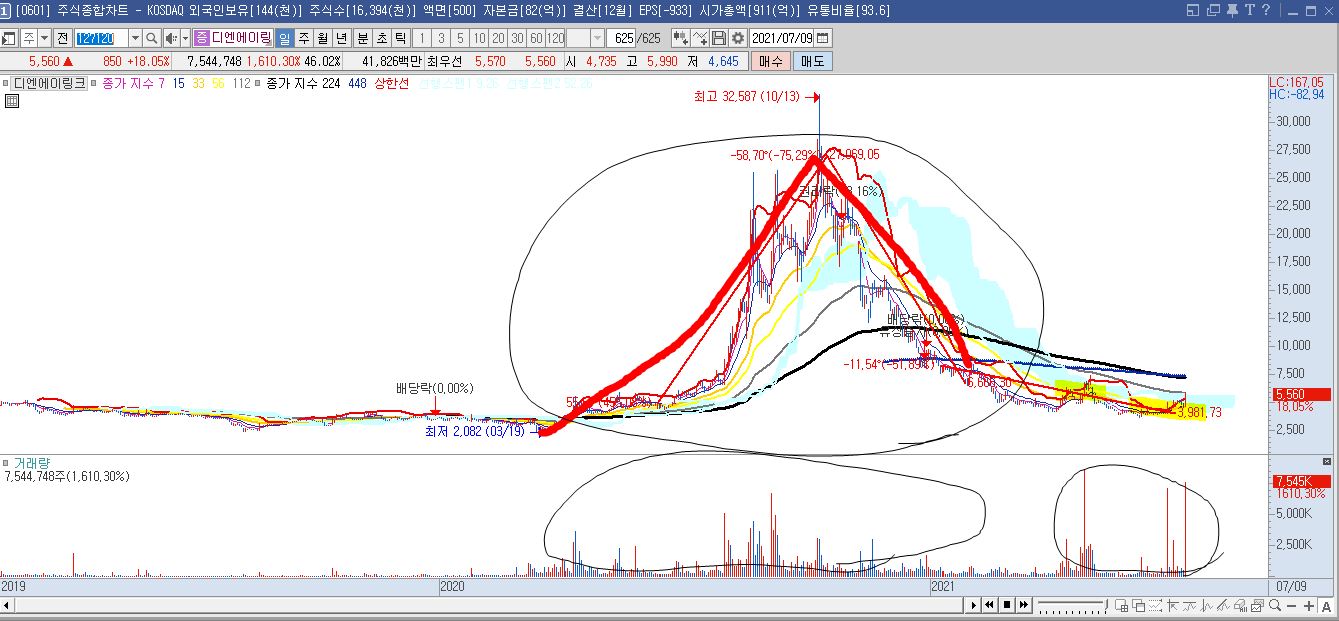Viewport: 1339px width, 621px height.
Task: Open dropdown arrow next to 주 selector
Action: (x=45, y=38)
